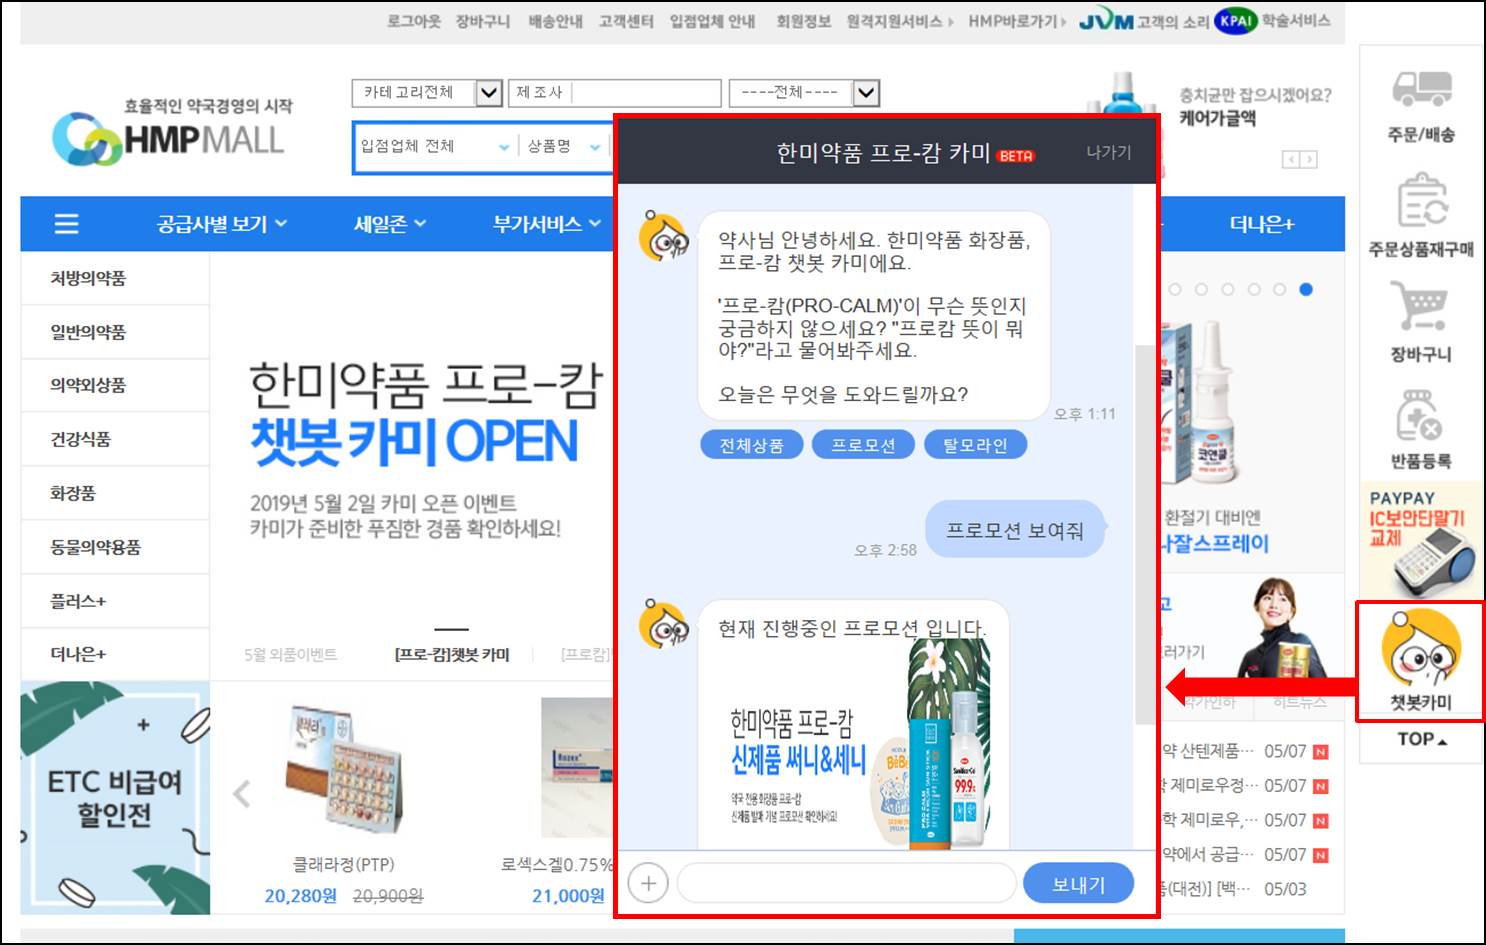Click the chat message input field
1486x945 pixels.
[x=847, y=883]
